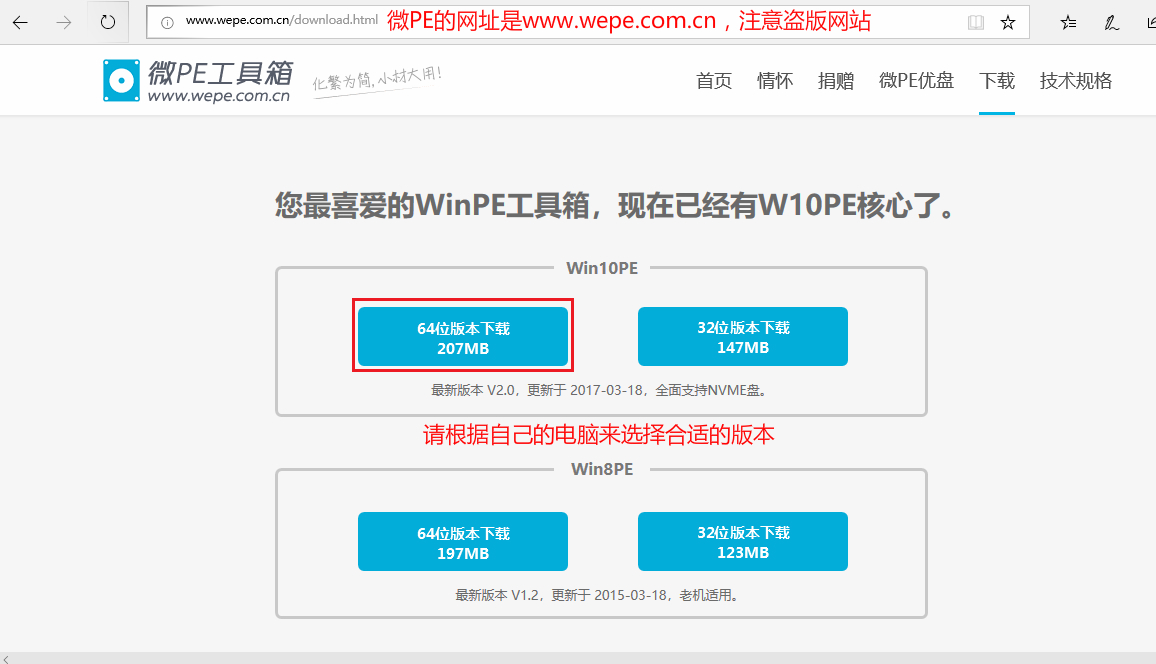Open the 首页 menu item
Viewport: 1156px width, 664px height.
click(x=713, y=81)
